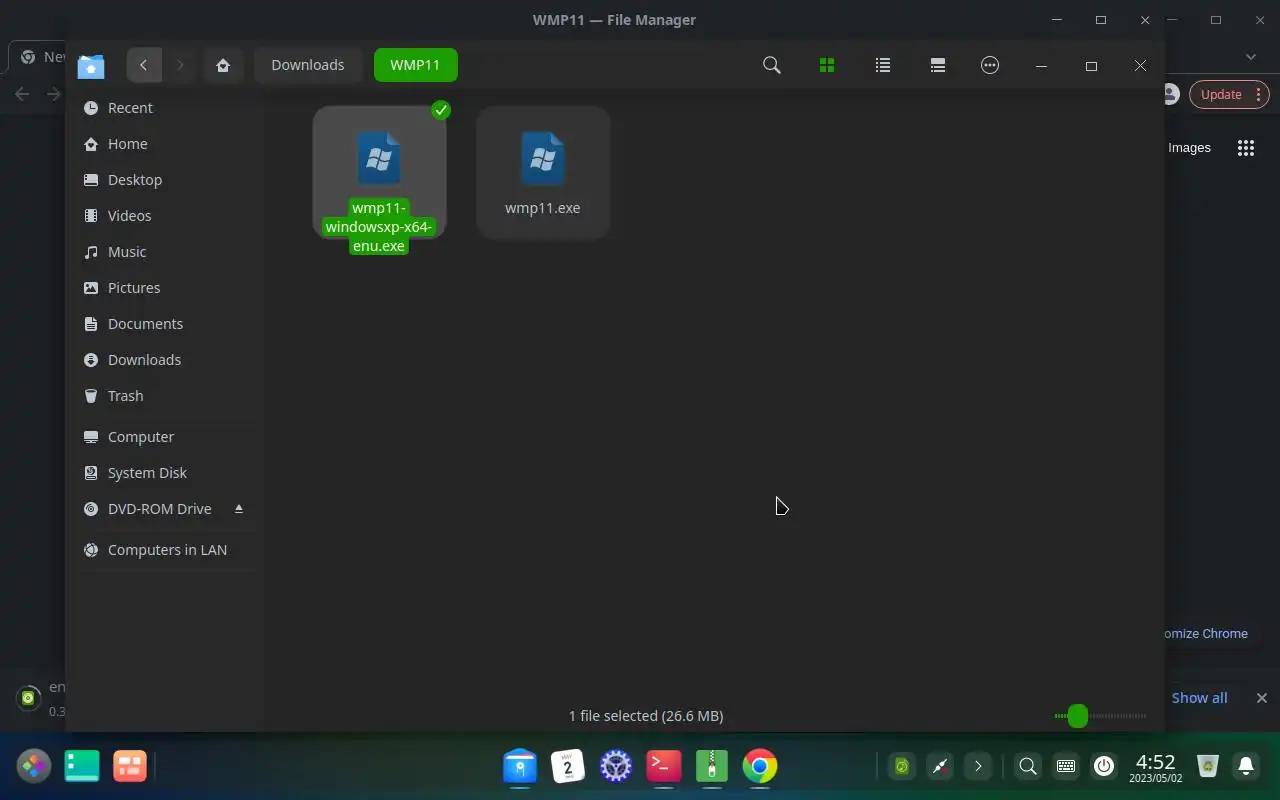Viewport: 1280px width, 800px height.
Task: Expand the tray with the arrow icon
Action: point(978,767)
